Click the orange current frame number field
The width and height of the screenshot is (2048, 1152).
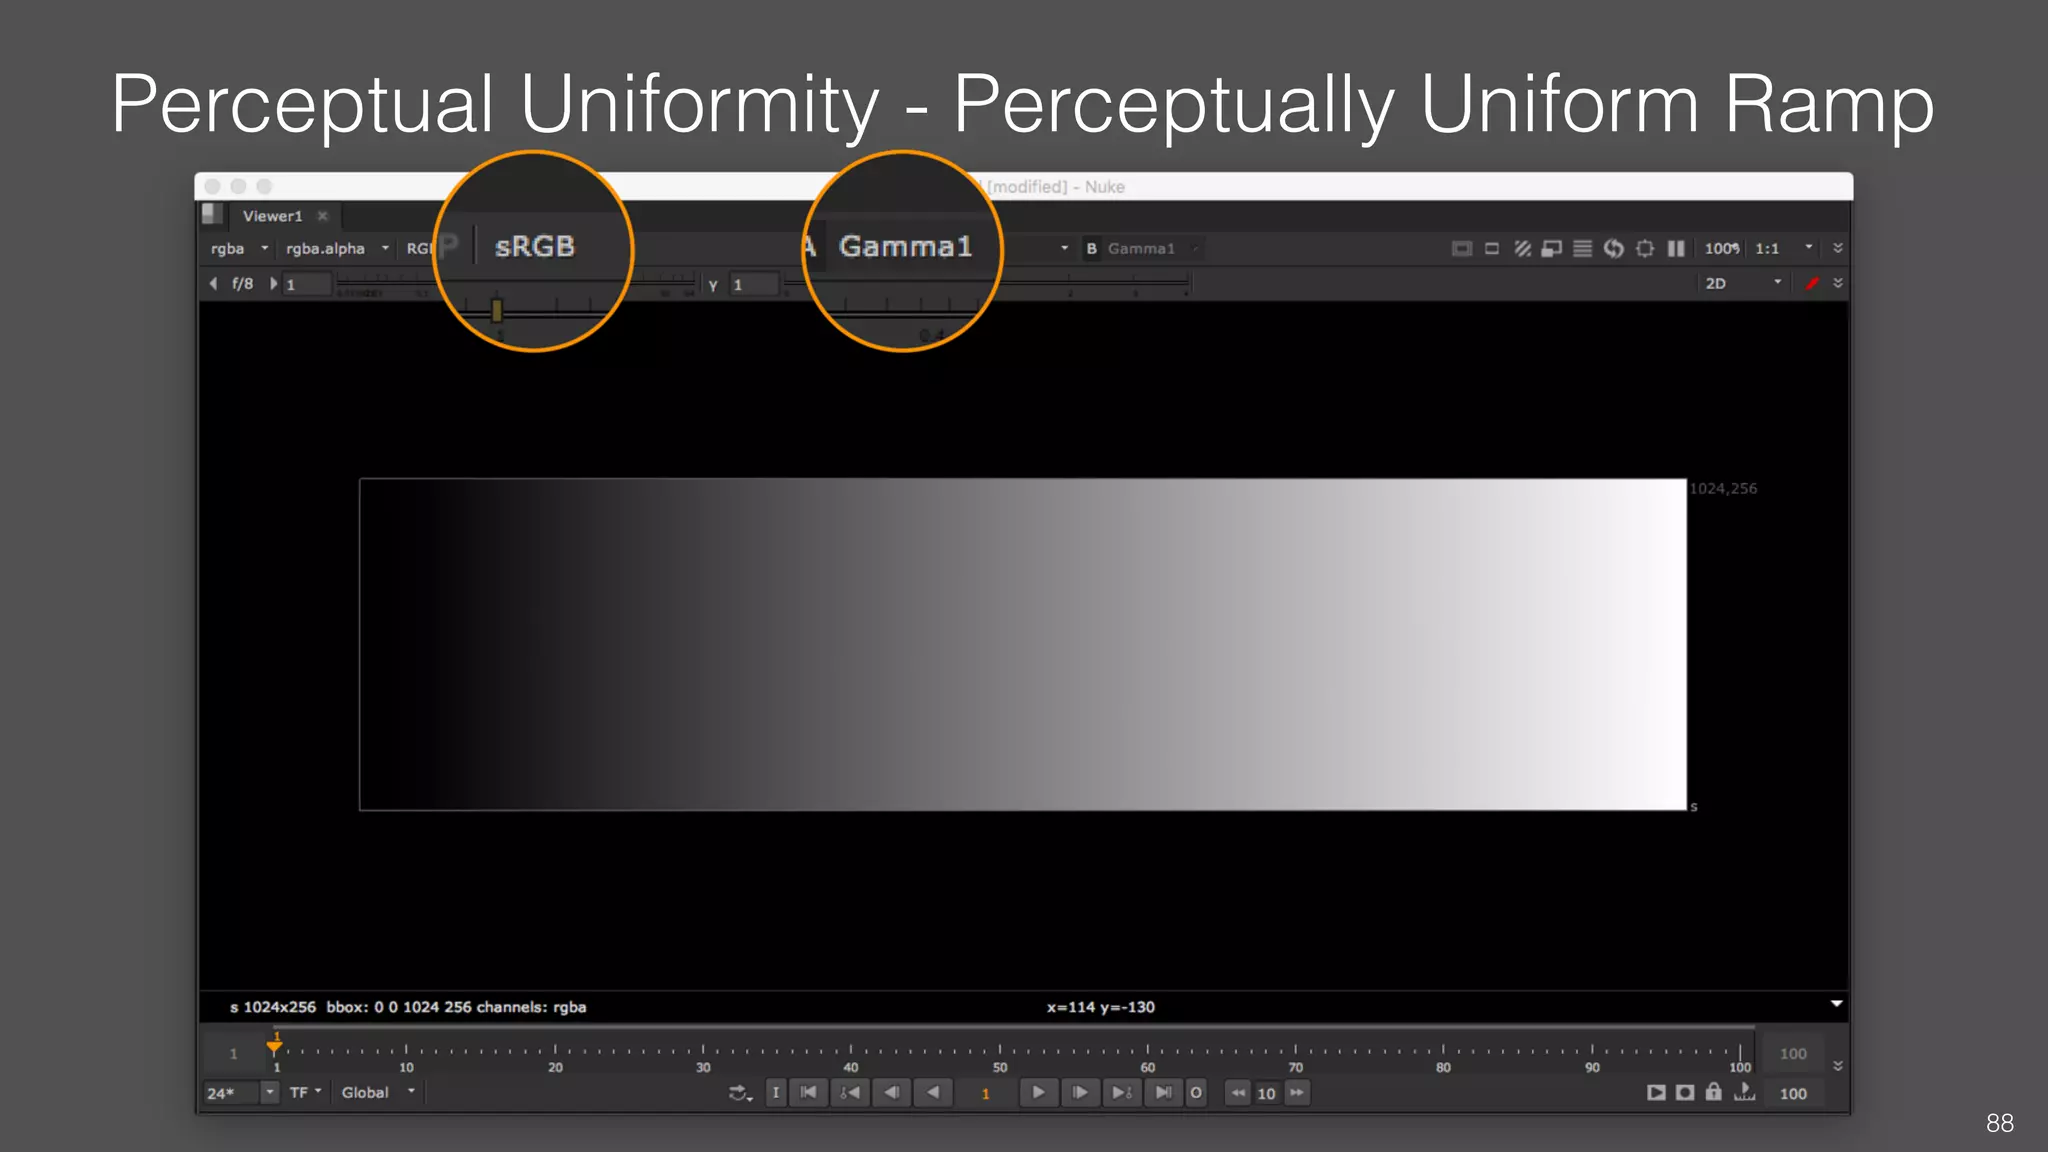[x=985, y=1094]
